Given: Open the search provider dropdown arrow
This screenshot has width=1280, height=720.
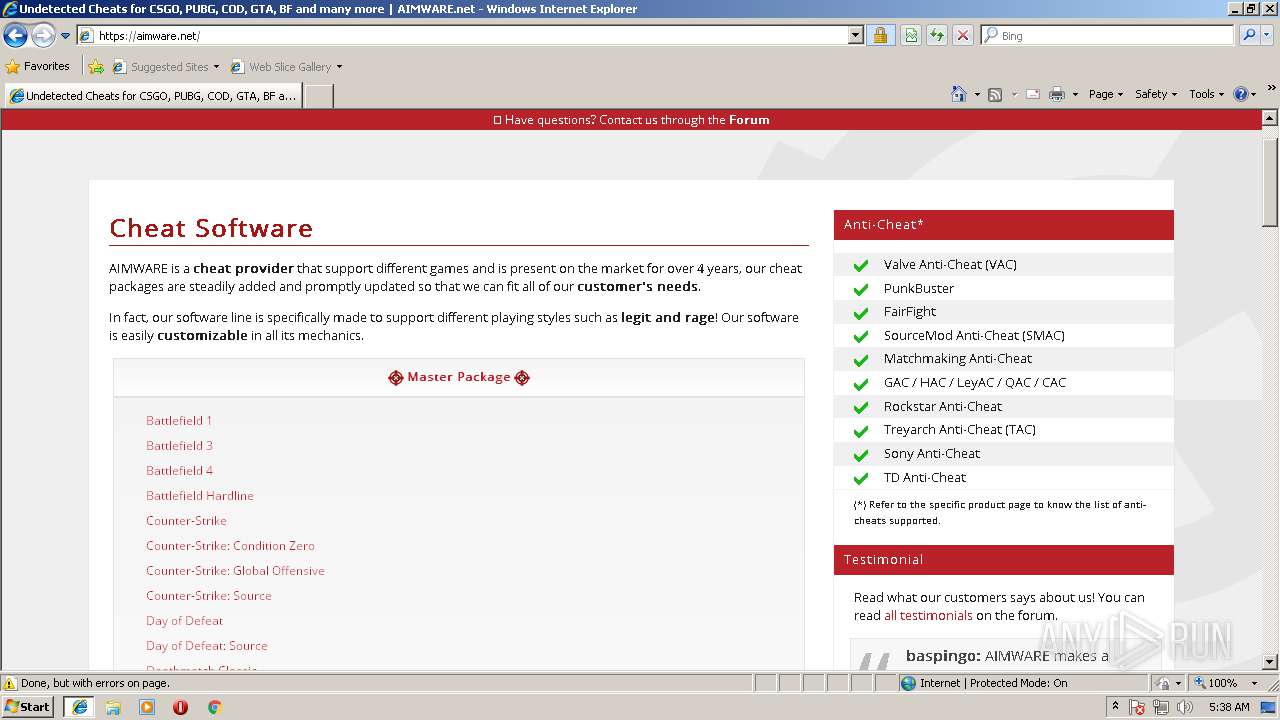Looking at the screenshot, I should click(x=1268, y=36).
